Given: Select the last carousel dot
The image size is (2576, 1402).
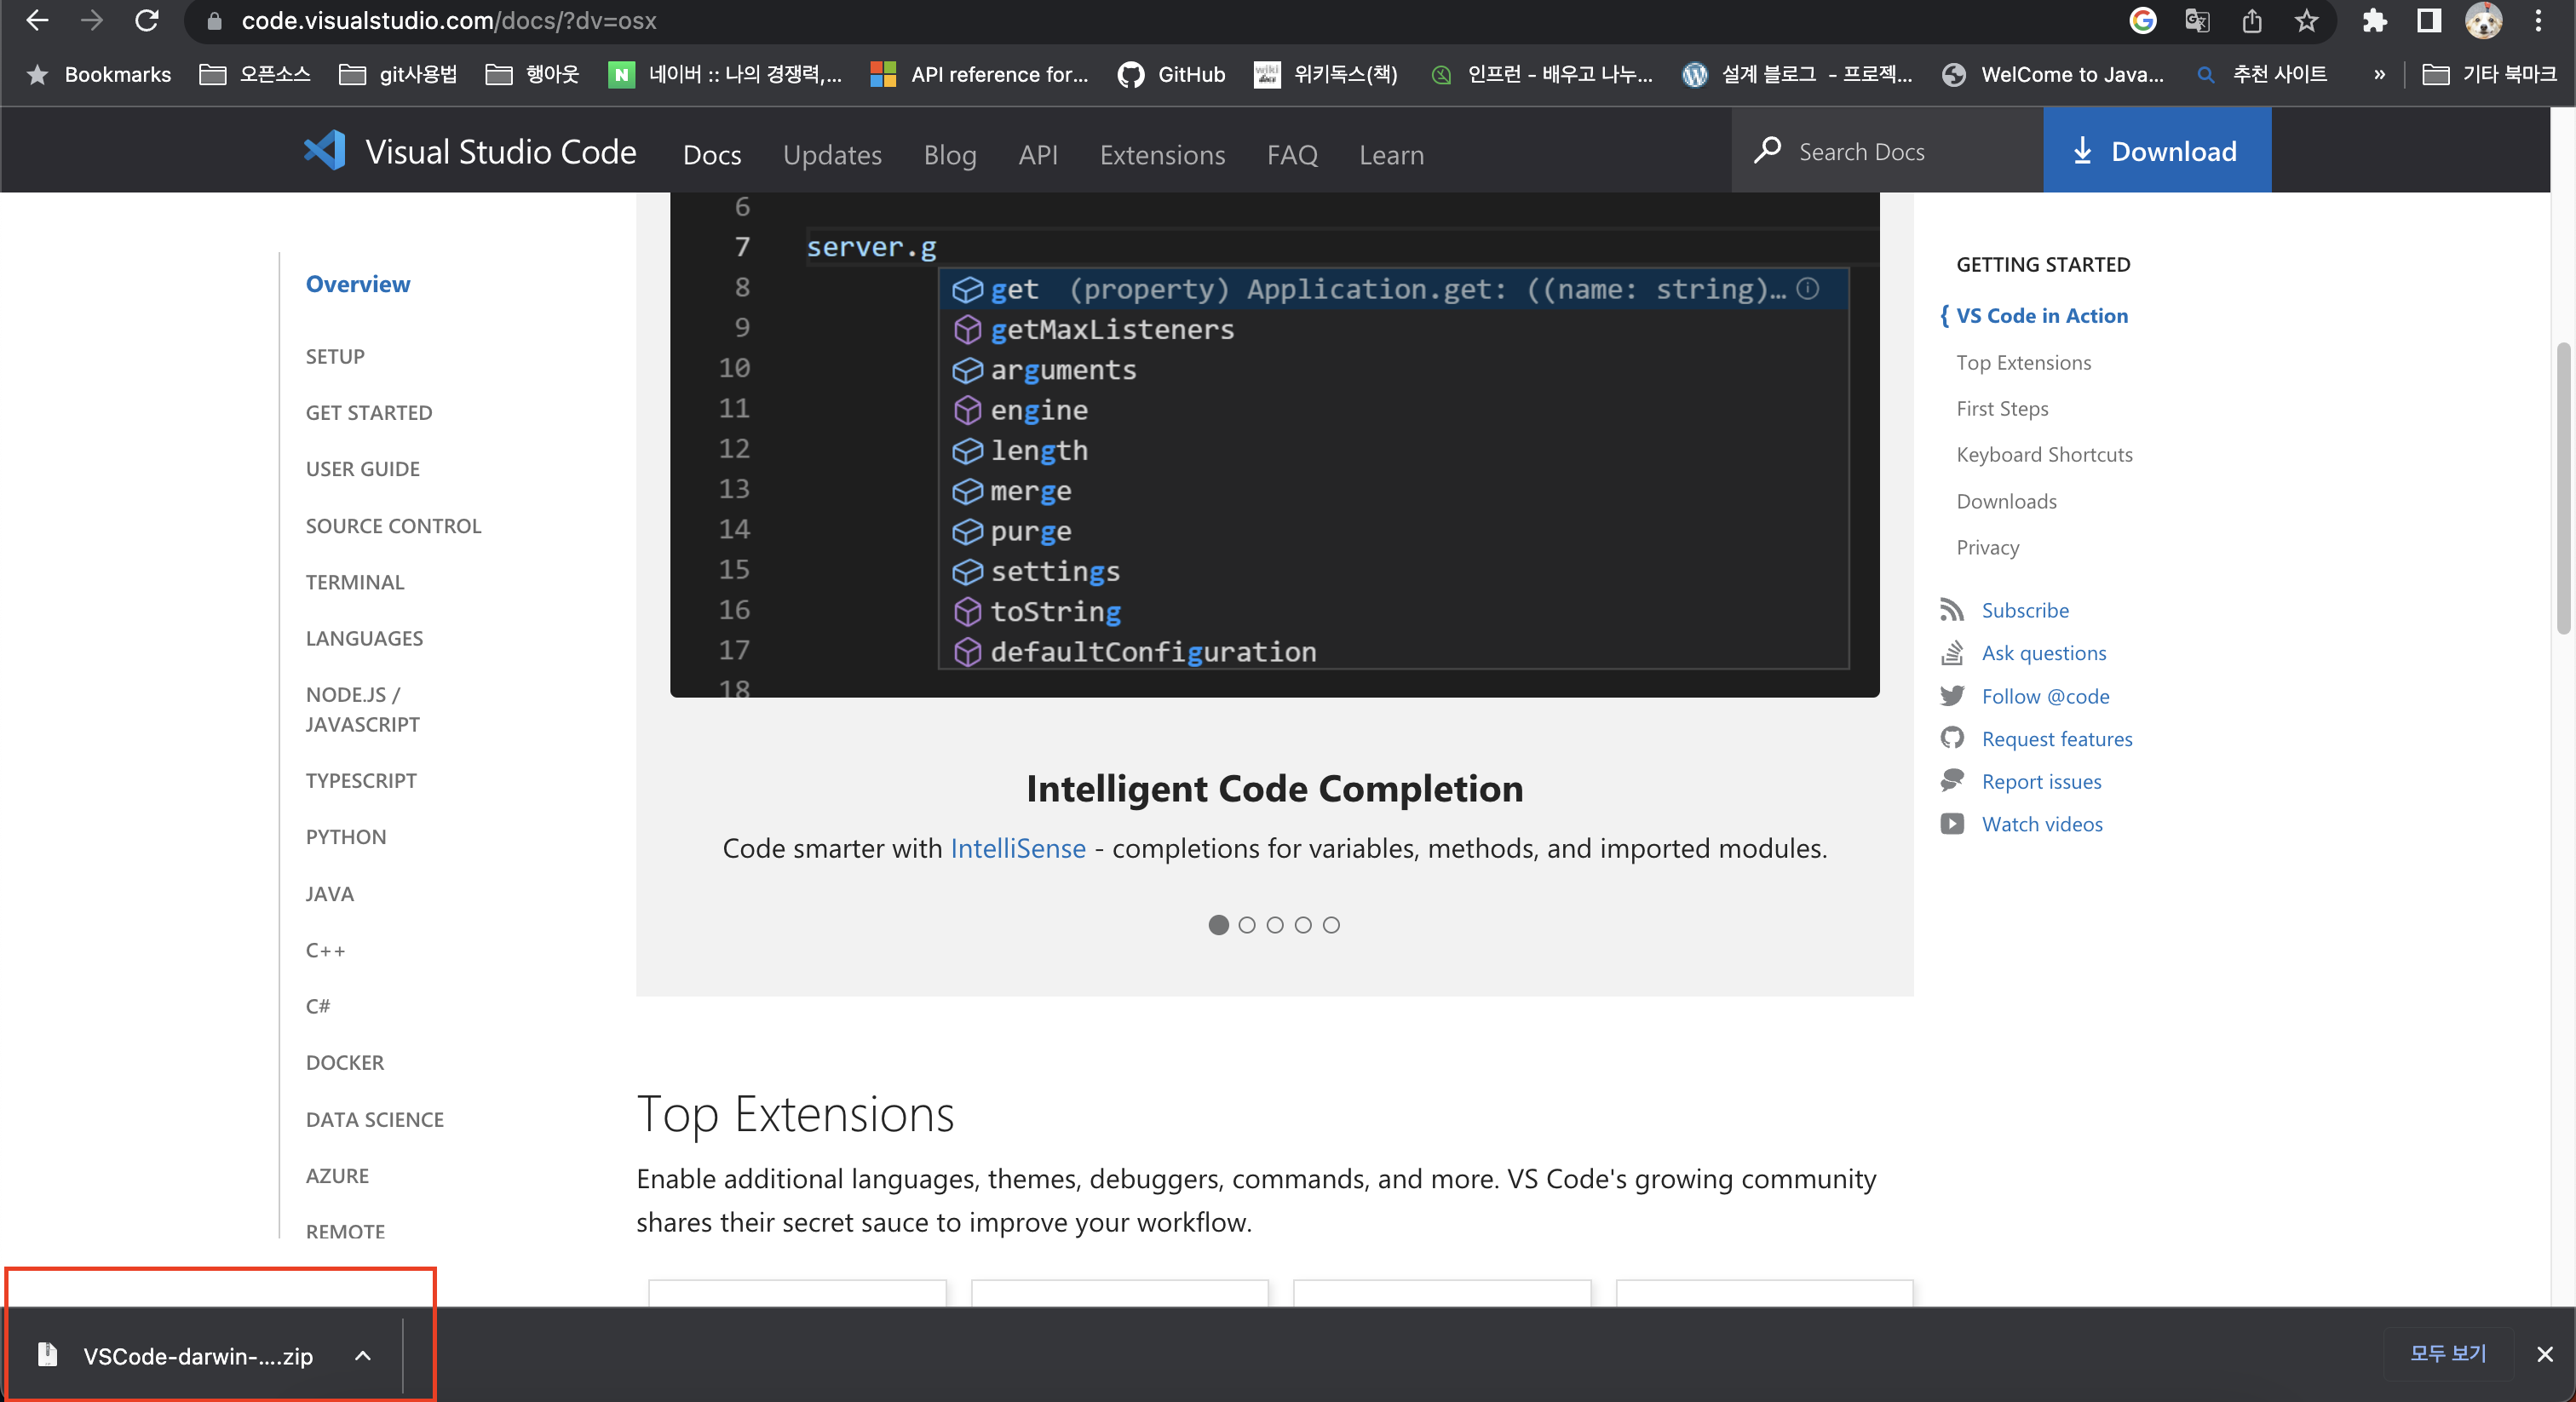Looking at the screenshot, I should coord(1331,925).
